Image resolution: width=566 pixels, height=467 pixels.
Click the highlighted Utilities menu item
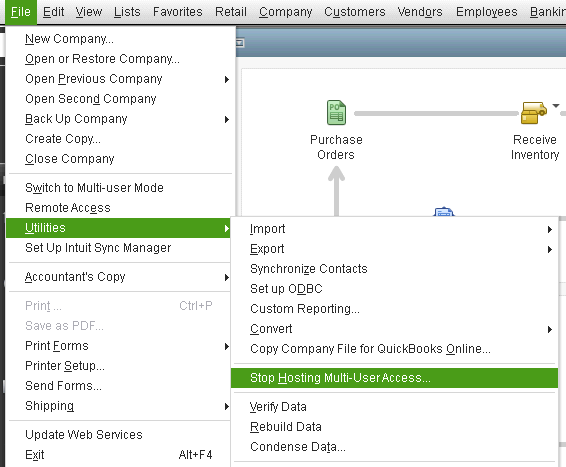pos(118,228)
